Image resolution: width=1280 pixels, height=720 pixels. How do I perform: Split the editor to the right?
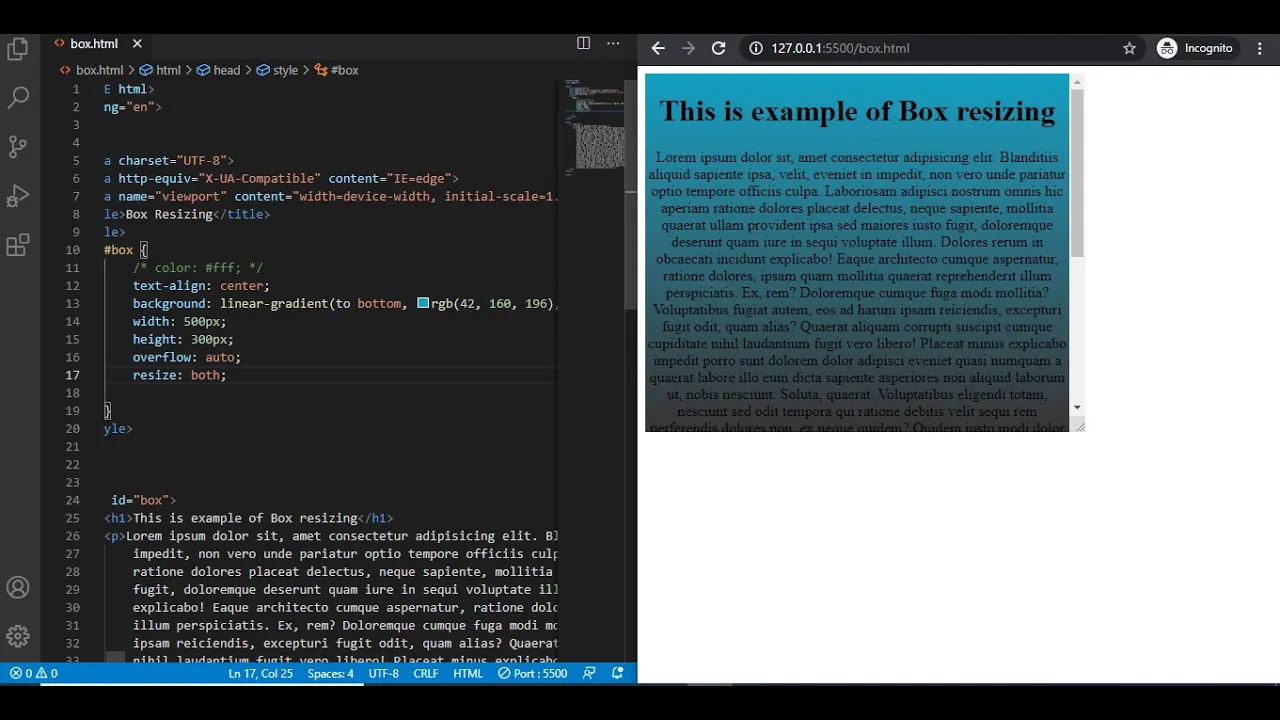click(x=583, y=43)
